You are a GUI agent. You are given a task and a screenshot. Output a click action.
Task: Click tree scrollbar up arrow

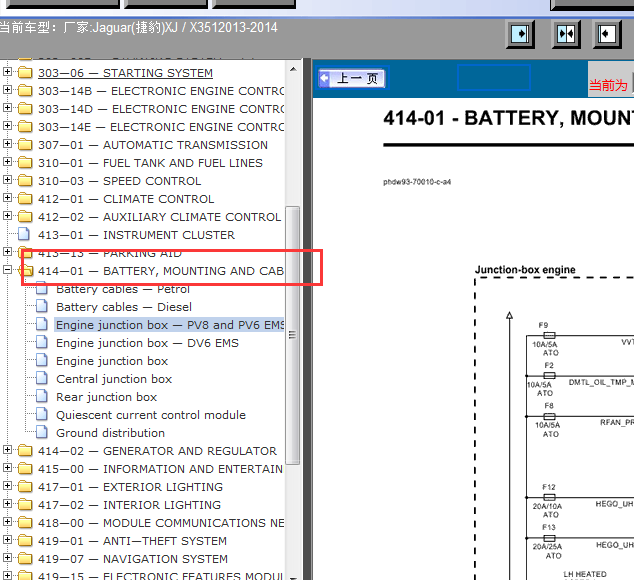pos(293,69)
